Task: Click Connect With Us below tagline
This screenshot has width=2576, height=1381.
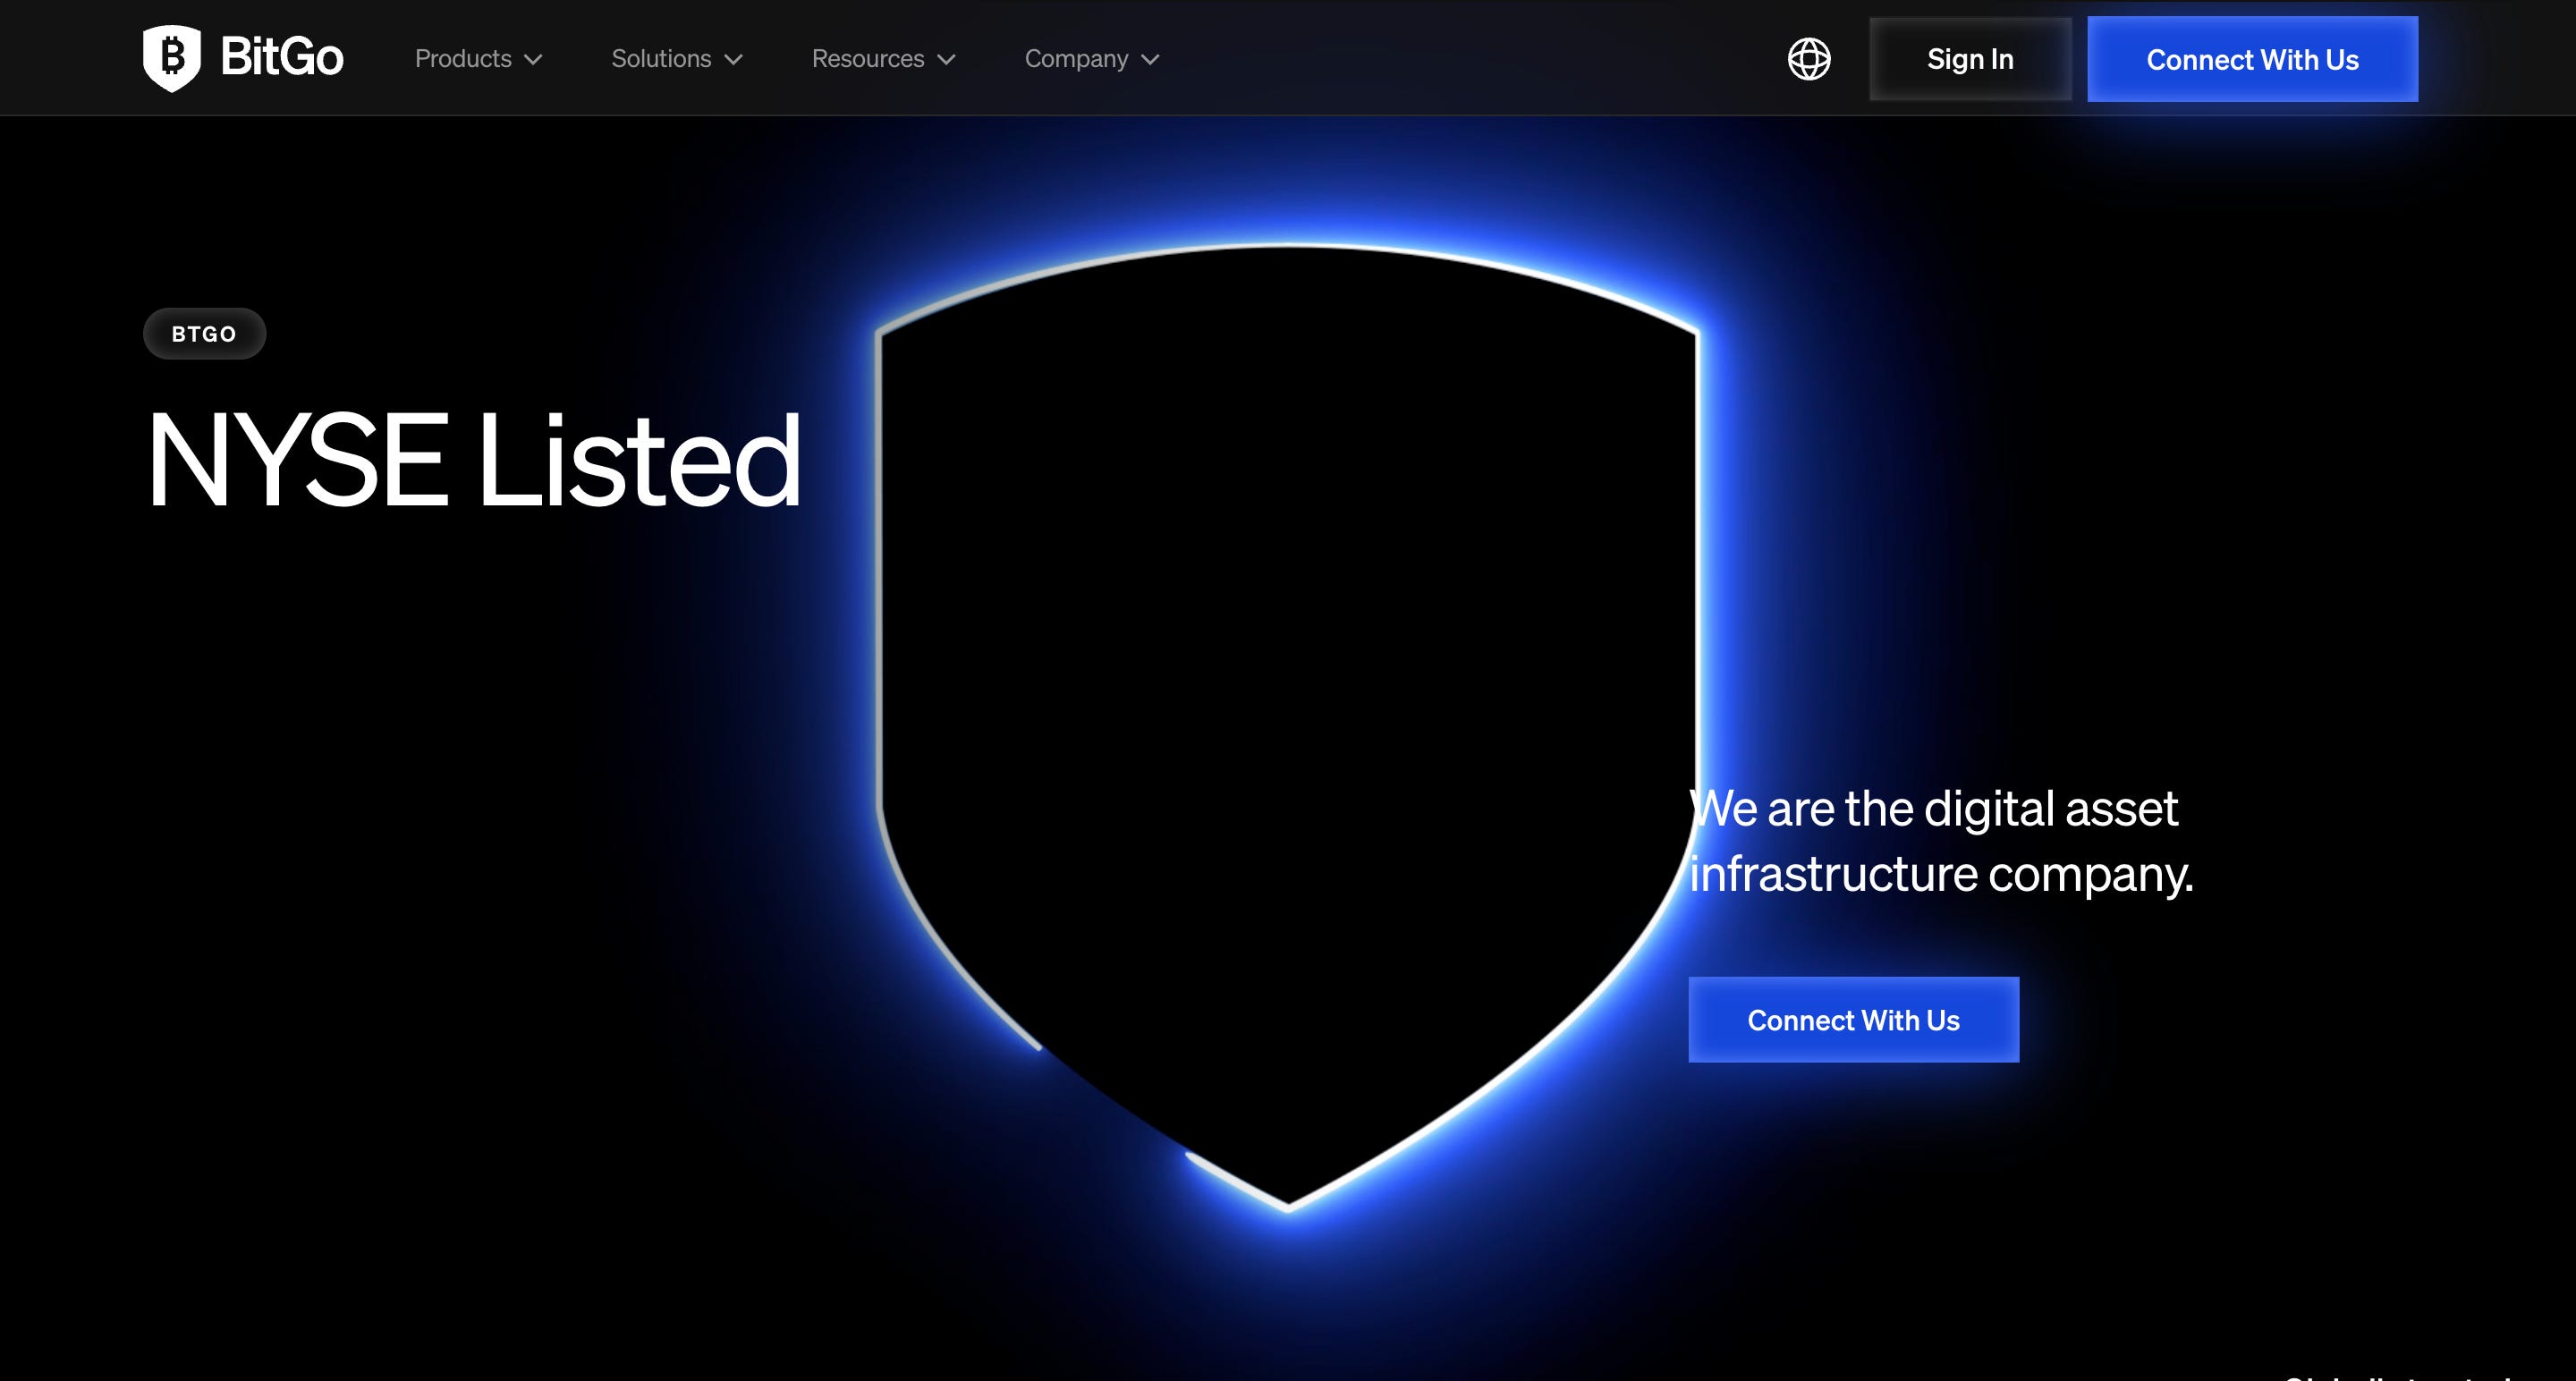Action: [1853, 1019]
